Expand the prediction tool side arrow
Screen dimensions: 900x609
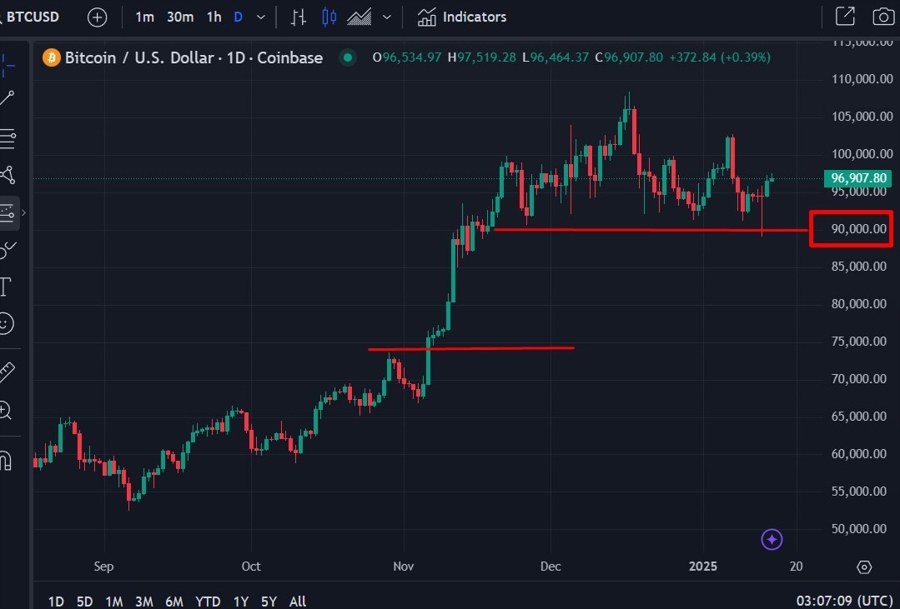(24, 213)
